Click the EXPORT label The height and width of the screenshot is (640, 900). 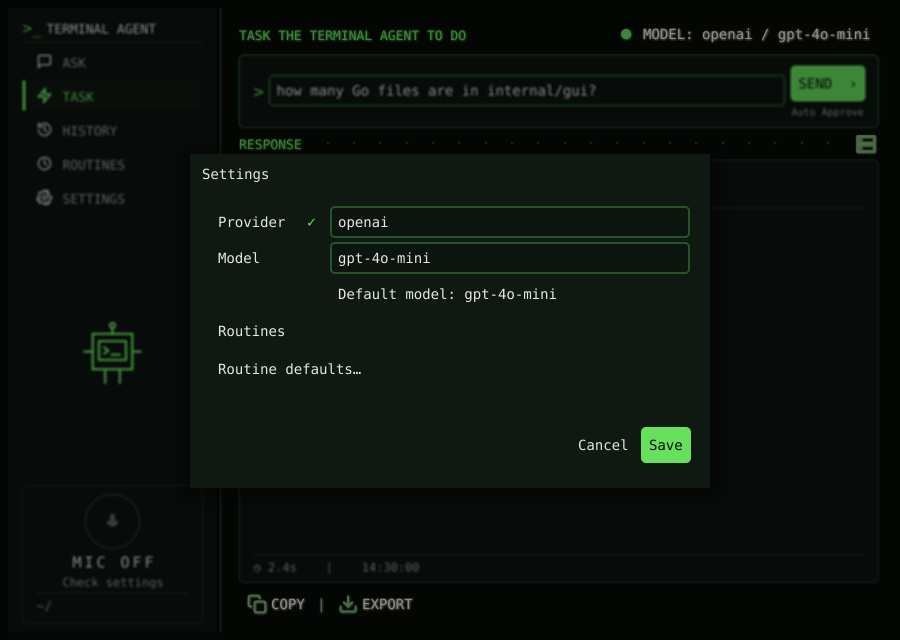coord(387,604)
